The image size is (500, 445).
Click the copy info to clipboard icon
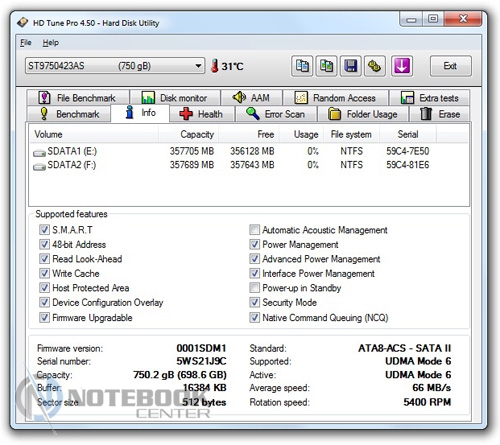coord(302,66)
